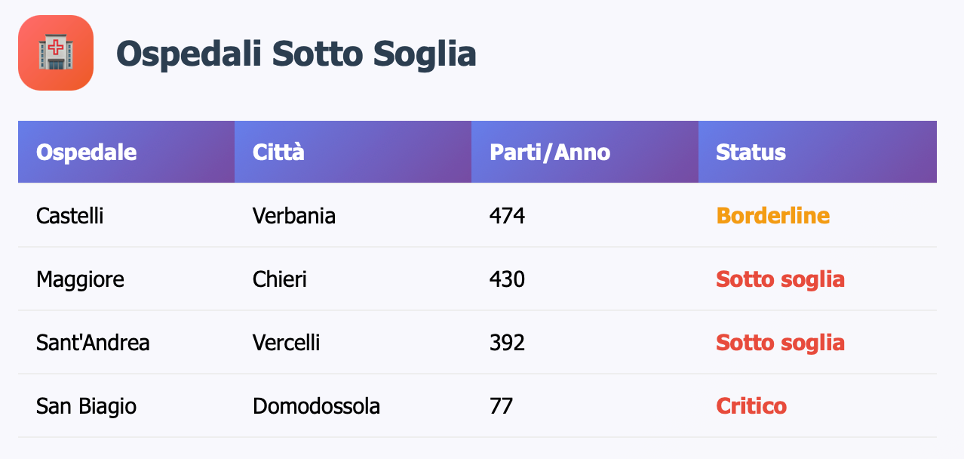Click the 392 births value
Screen dimensions: 964x460
click(x=507, y=343)
